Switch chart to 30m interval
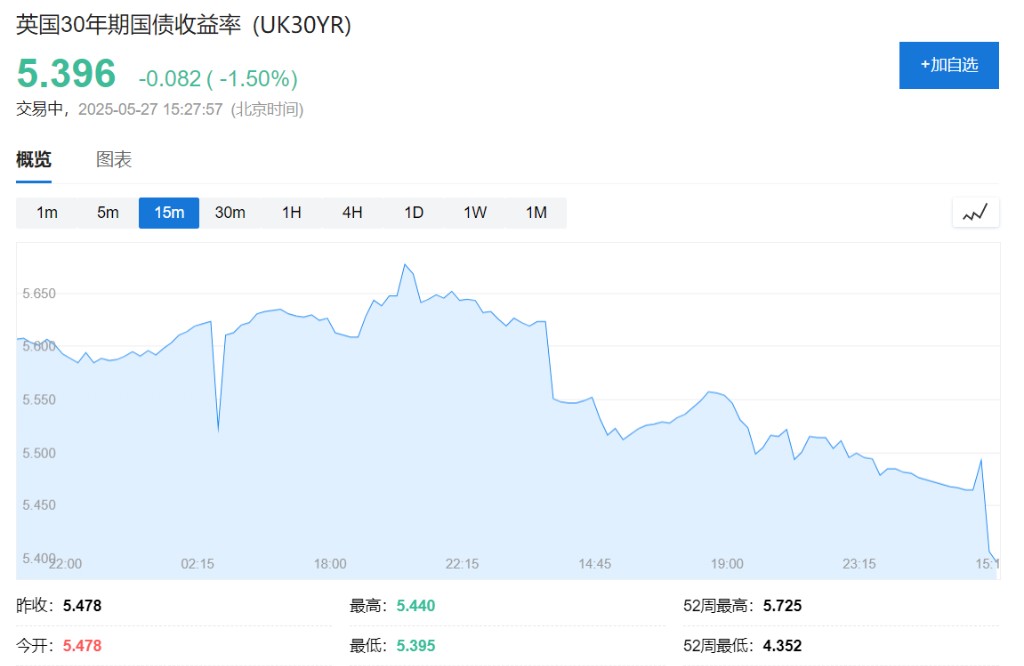Viewport: 1024px width, 666px height. (x=230, y=212)
